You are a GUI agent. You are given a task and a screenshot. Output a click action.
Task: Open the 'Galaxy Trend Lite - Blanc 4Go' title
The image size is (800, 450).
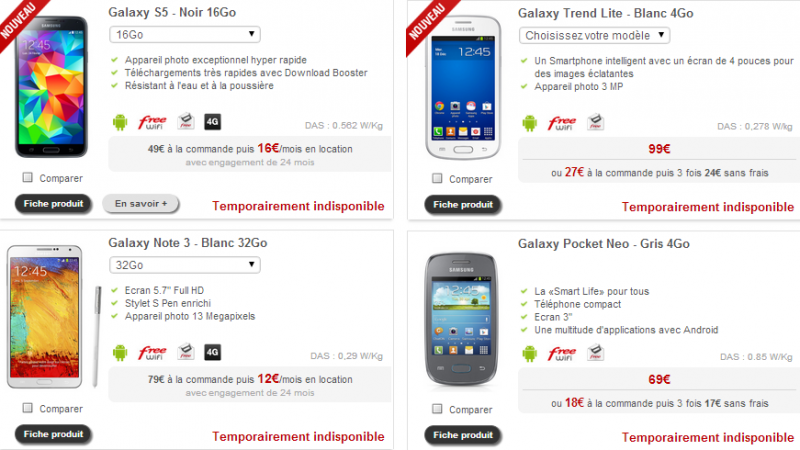[x=606, y=13]
